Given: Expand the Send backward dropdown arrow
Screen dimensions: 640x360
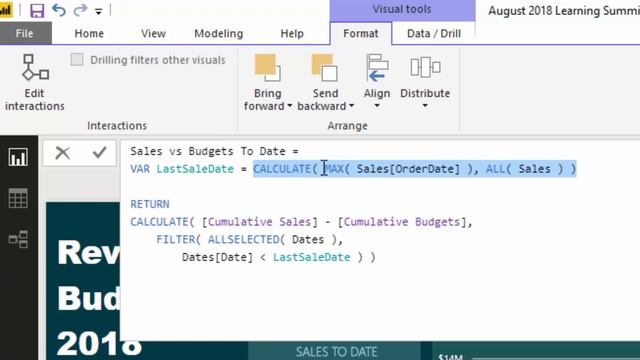Looking at the screenshot, I should tap(351, 106).
